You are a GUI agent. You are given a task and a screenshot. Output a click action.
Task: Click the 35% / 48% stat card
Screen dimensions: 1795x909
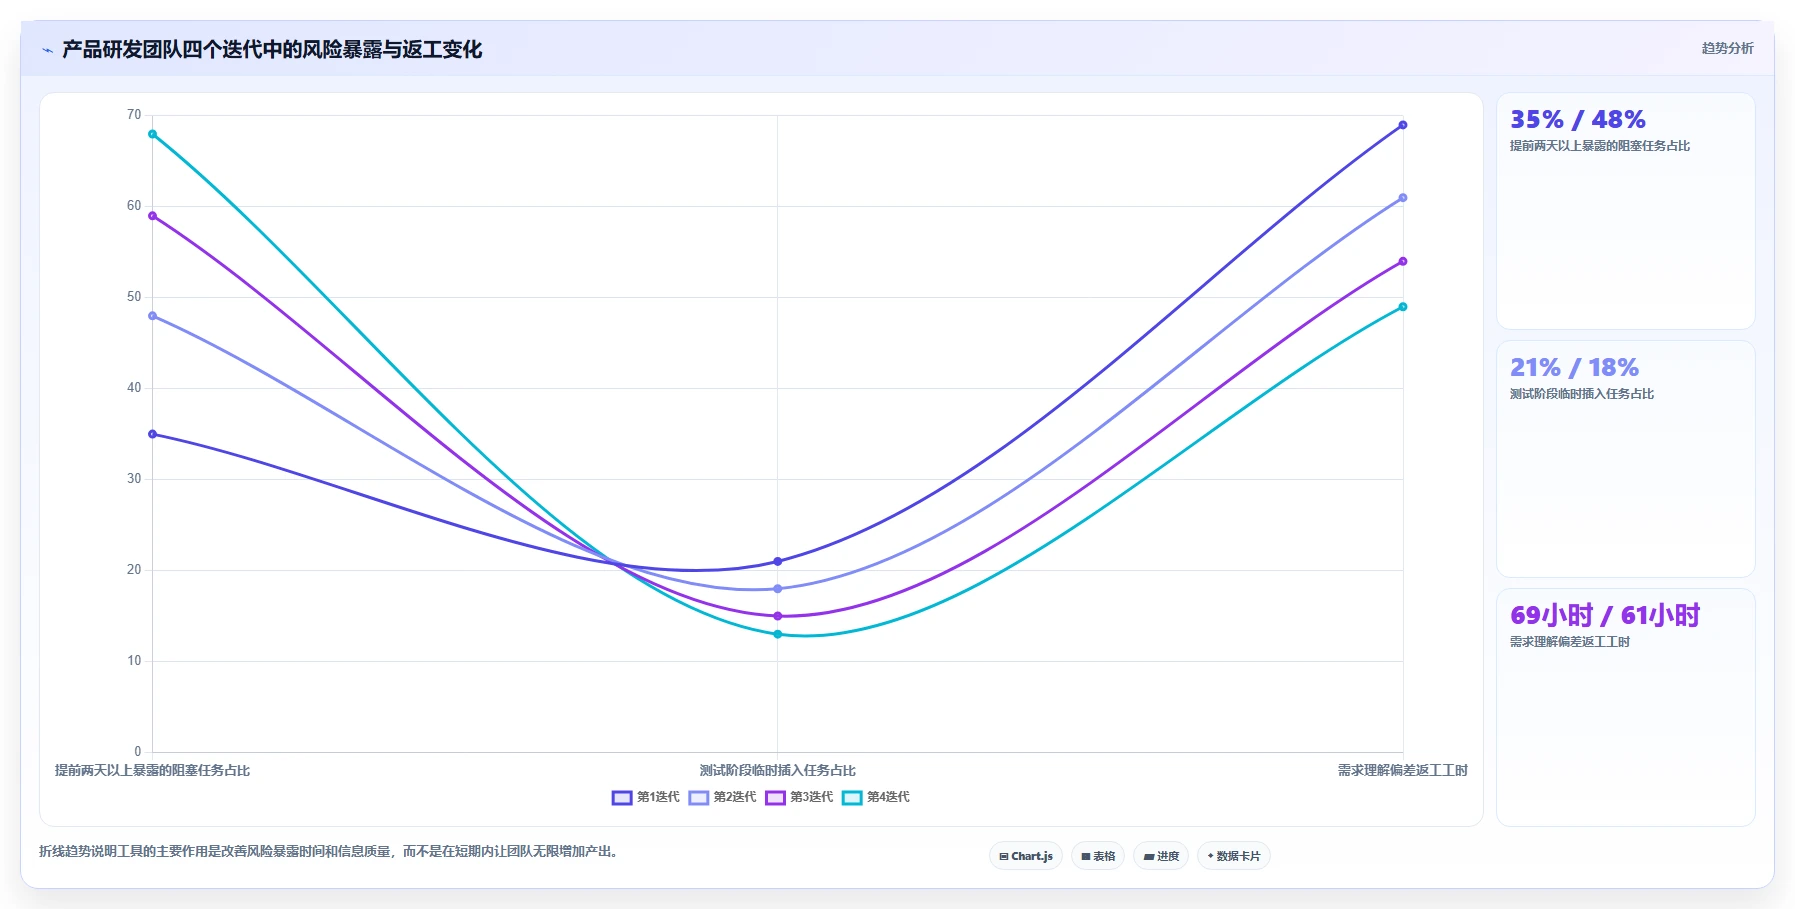coord(1625,211)
